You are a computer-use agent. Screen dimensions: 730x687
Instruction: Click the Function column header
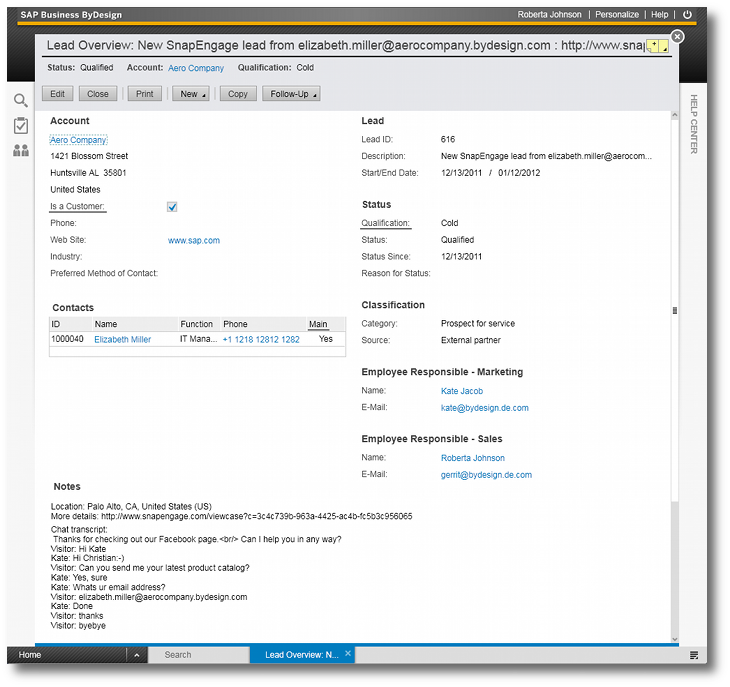point(199,324)
